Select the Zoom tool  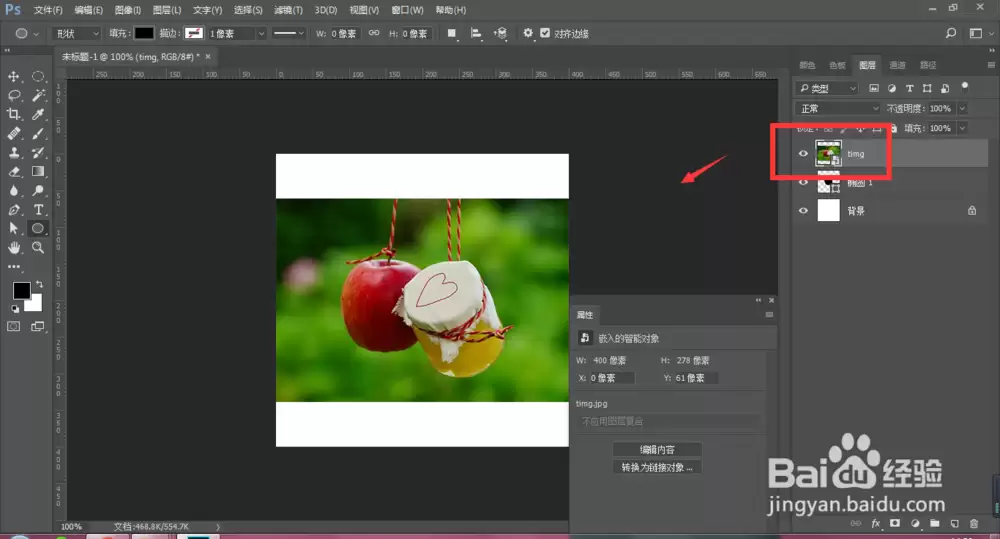[38, 247]
